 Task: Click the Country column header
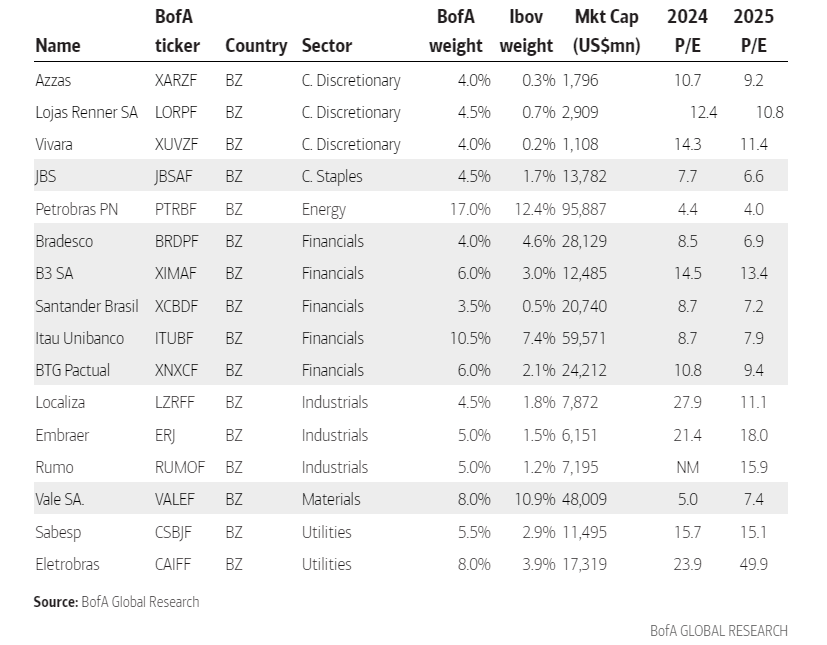(256, 45)
